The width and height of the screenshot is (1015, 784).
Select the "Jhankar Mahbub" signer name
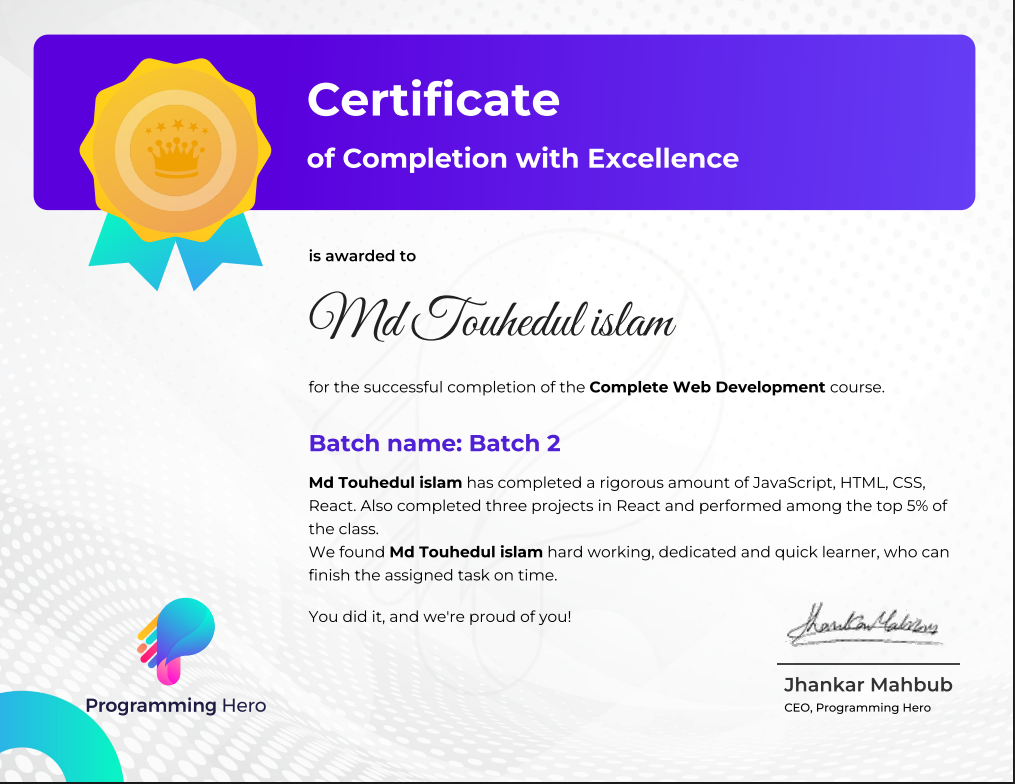pos(868,685)
